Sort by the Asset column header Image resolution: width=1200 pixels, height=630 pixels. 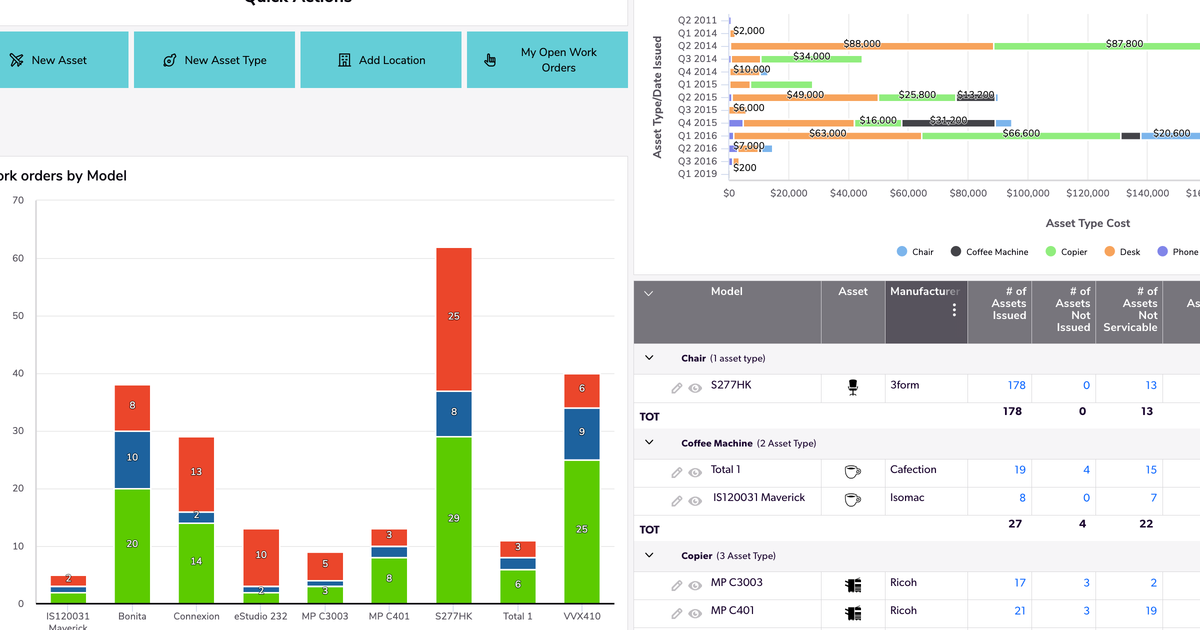point(853,292)
